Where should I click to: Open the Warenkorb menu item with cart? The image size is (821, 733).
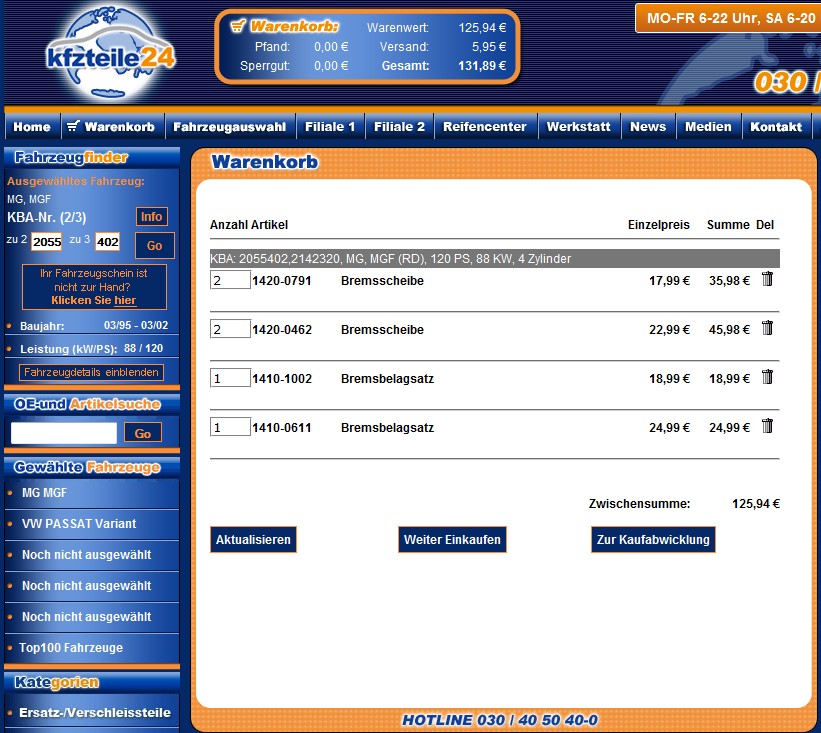tap(110, 127)
